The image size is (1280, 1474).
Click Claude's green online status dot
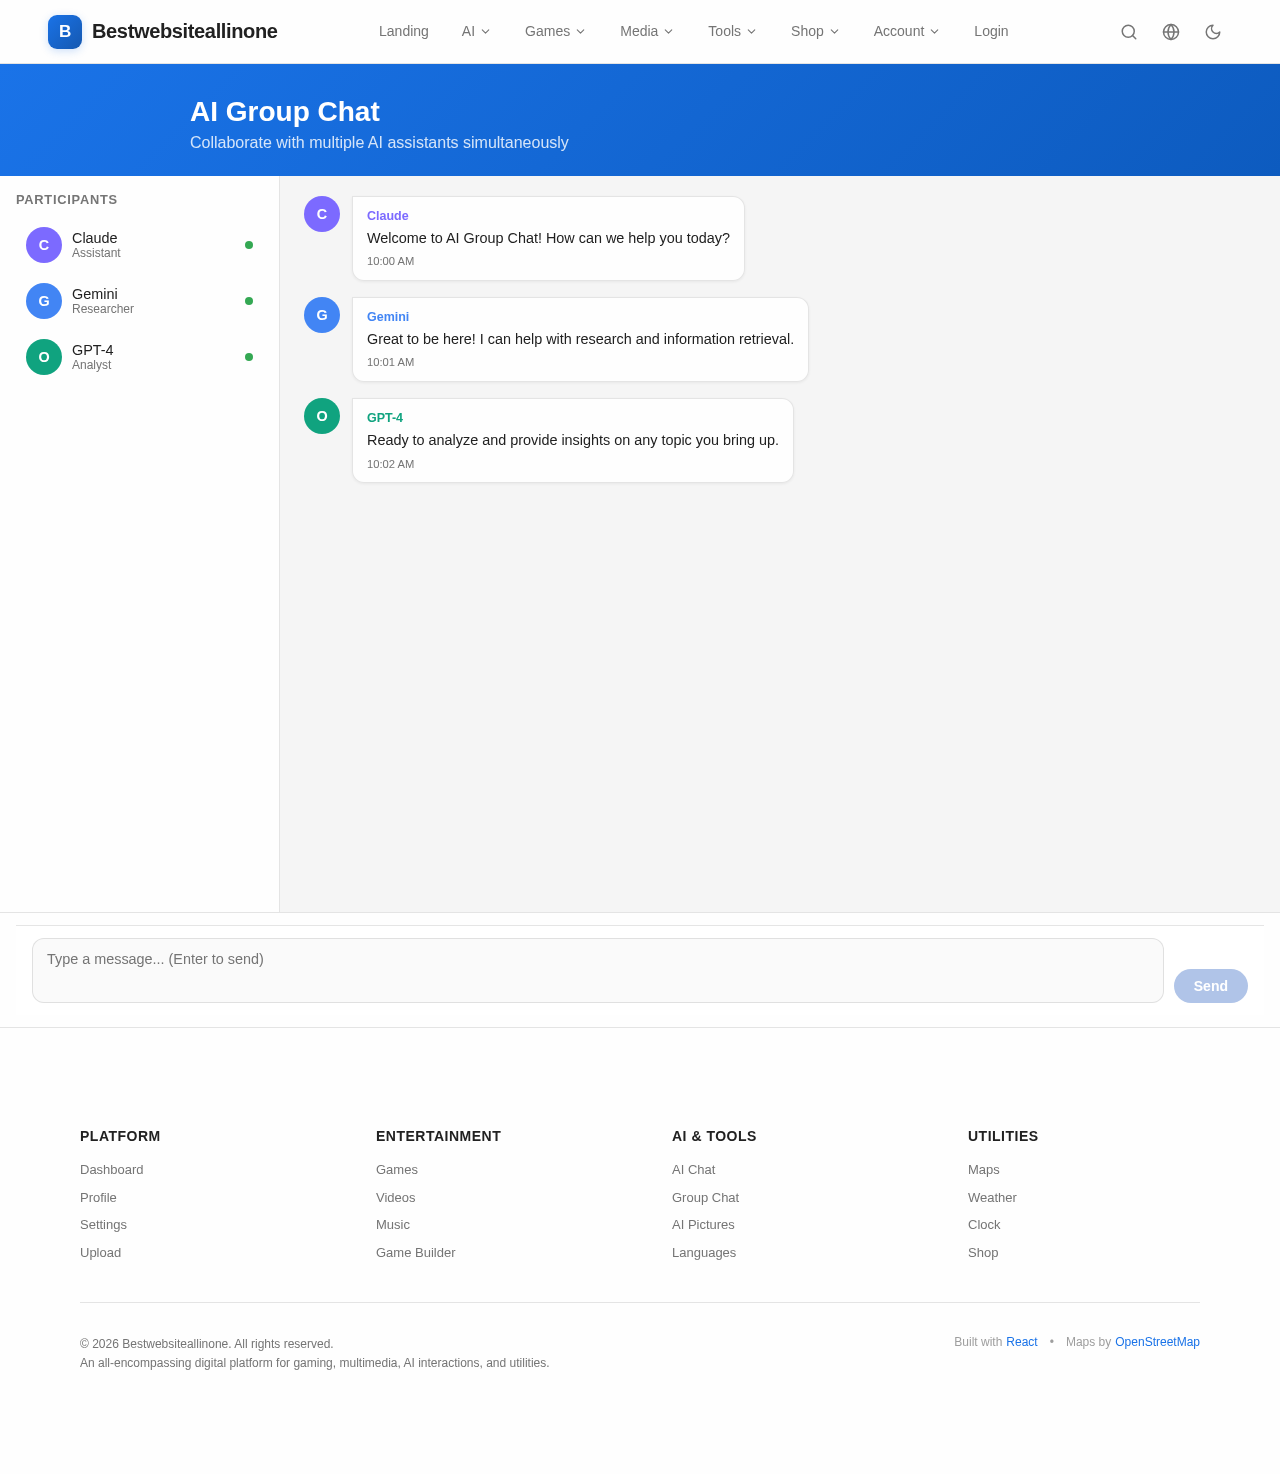(x=249, y=245)
